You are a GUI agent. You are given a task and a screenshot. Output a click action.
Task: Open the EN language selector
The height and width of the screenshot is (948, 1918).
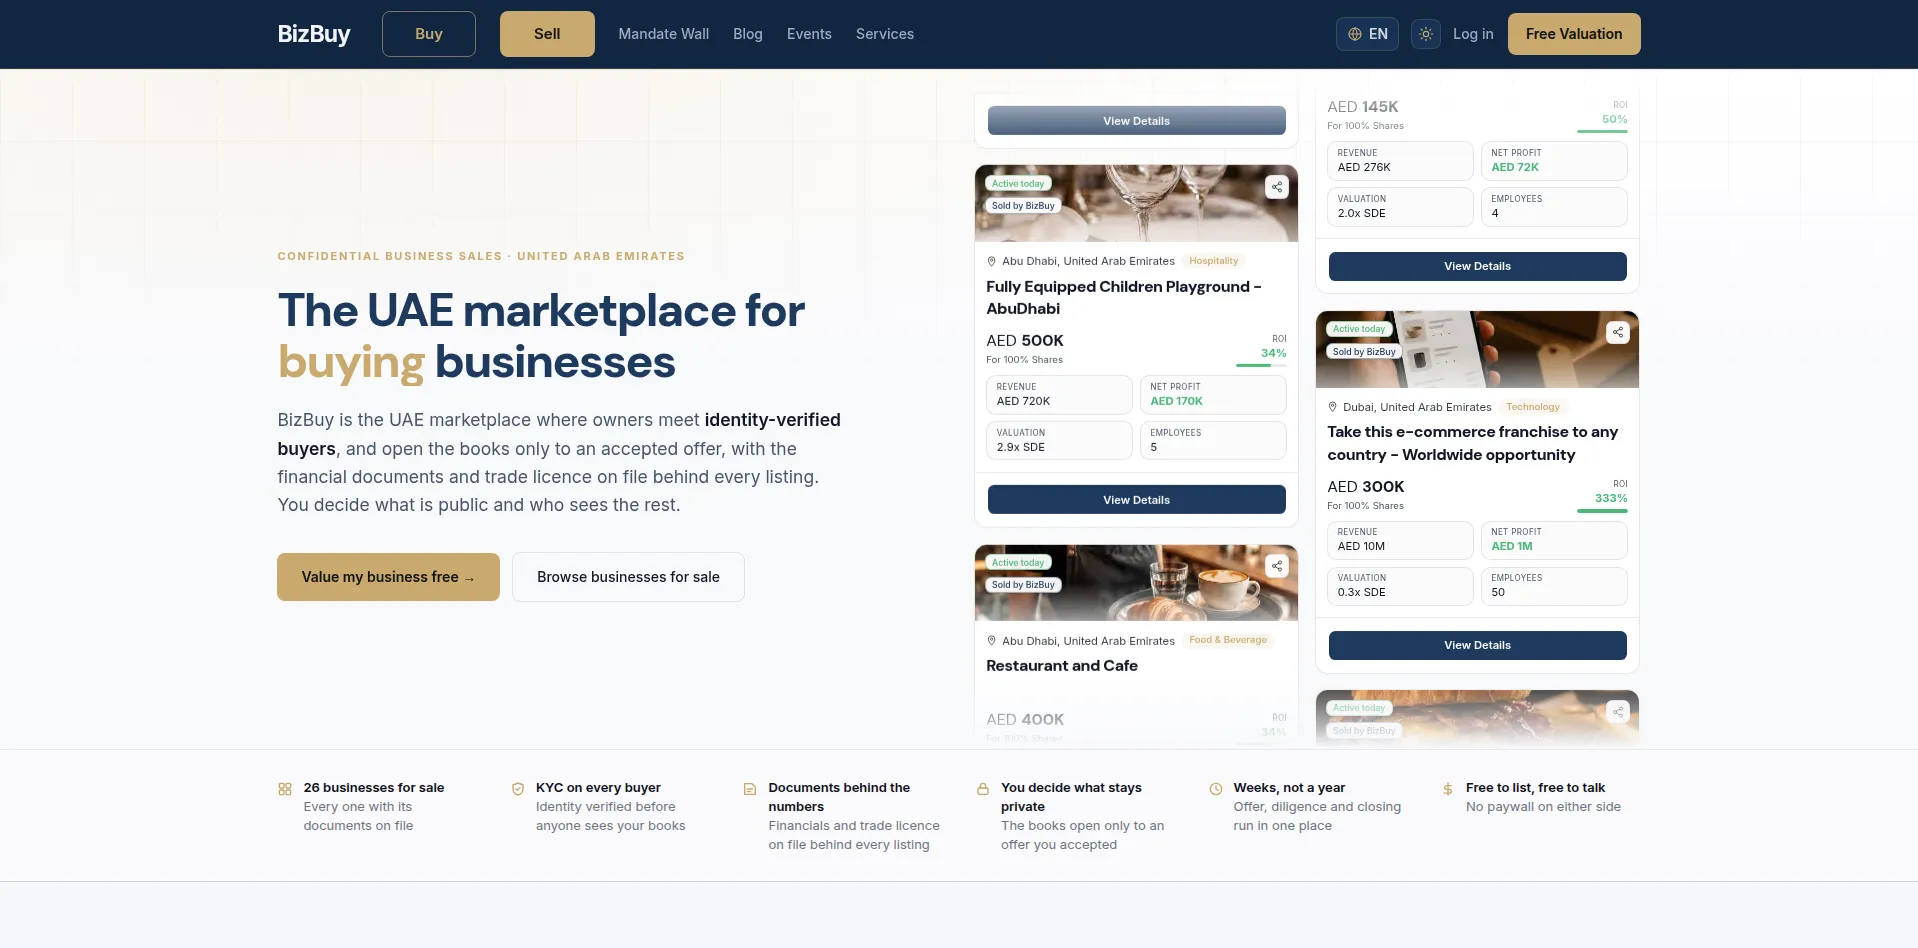[1367, 34]
